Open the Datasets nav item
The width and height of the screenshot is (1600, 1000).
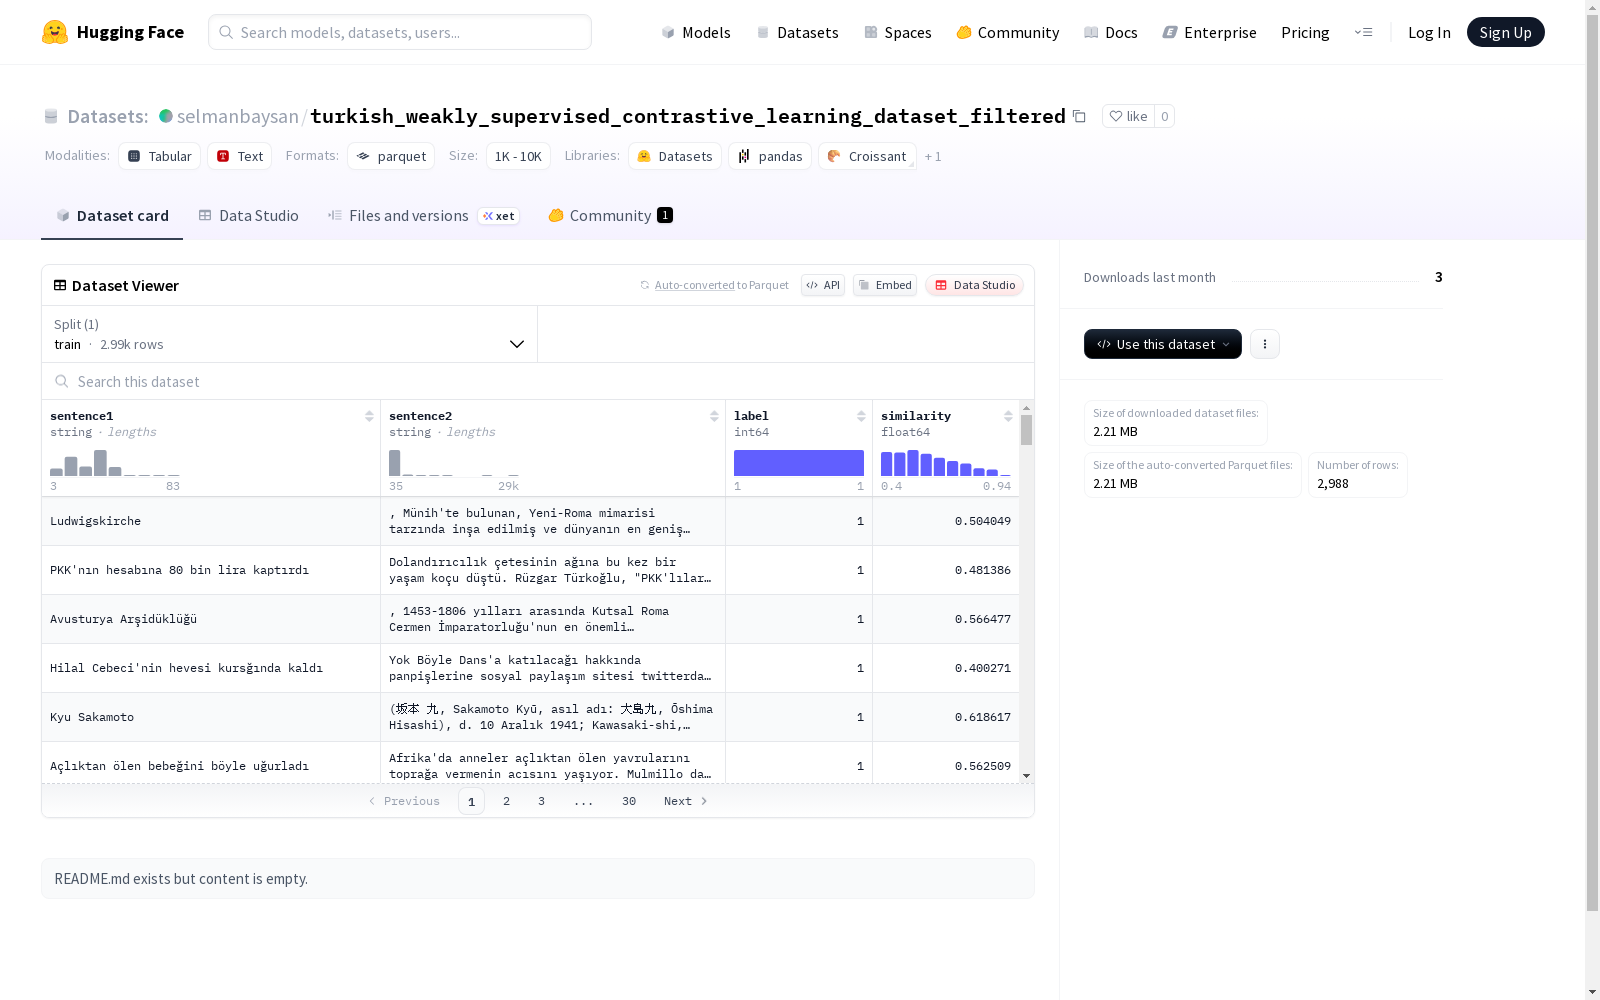(x=797, y=32)
